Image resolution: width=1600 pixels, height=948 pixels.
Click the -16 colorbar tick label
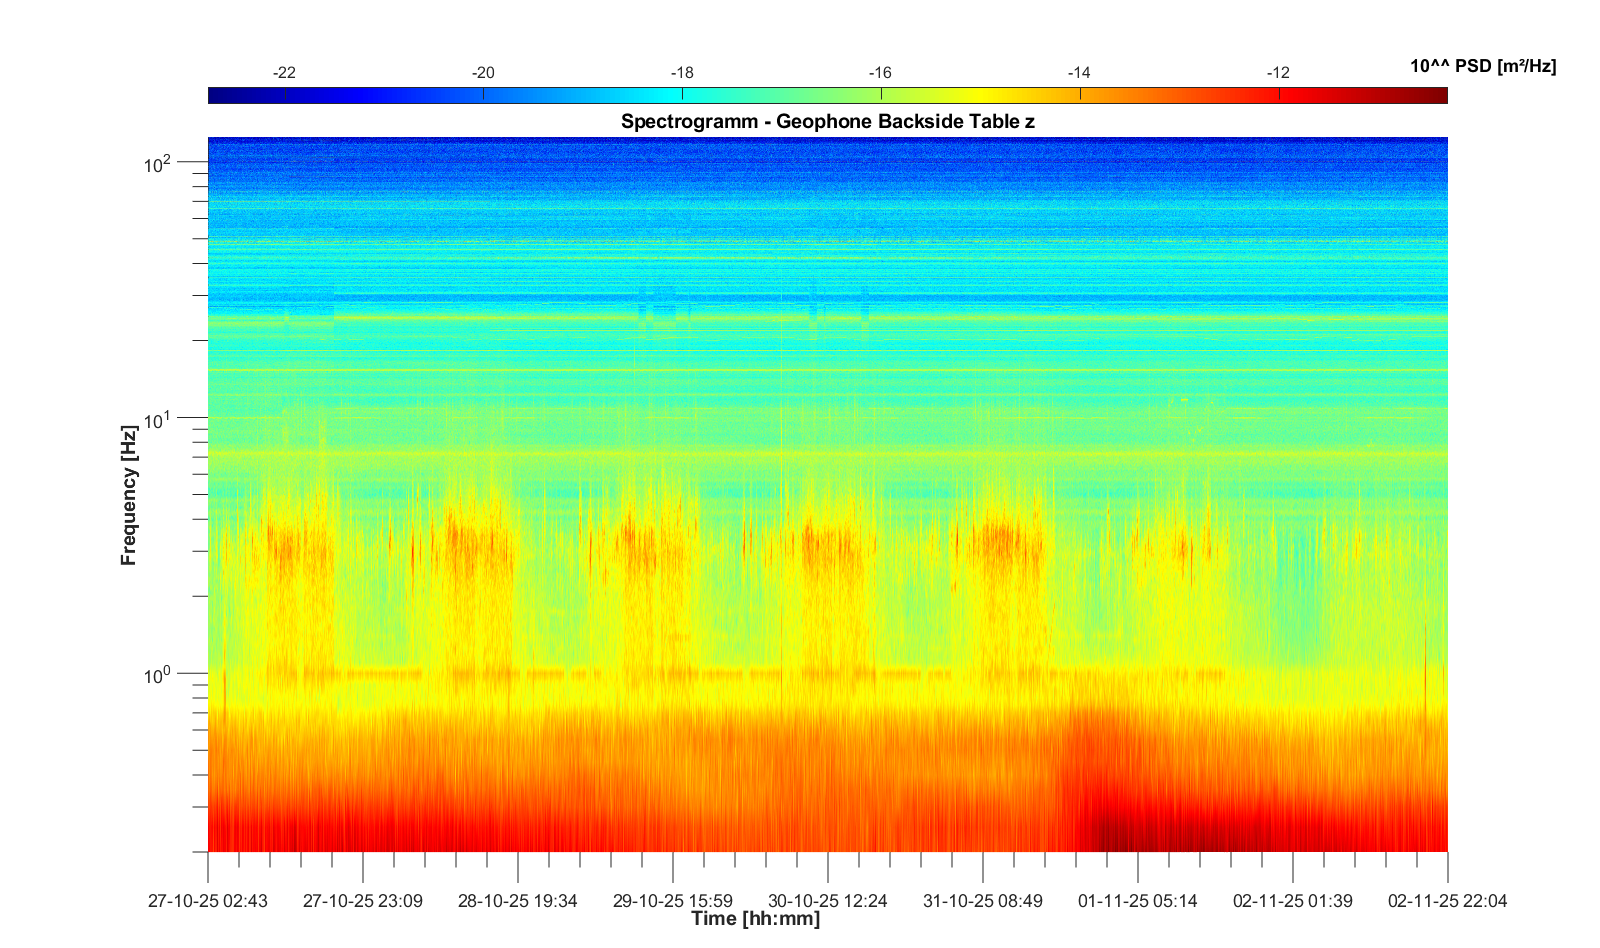[x=880, y=73]
